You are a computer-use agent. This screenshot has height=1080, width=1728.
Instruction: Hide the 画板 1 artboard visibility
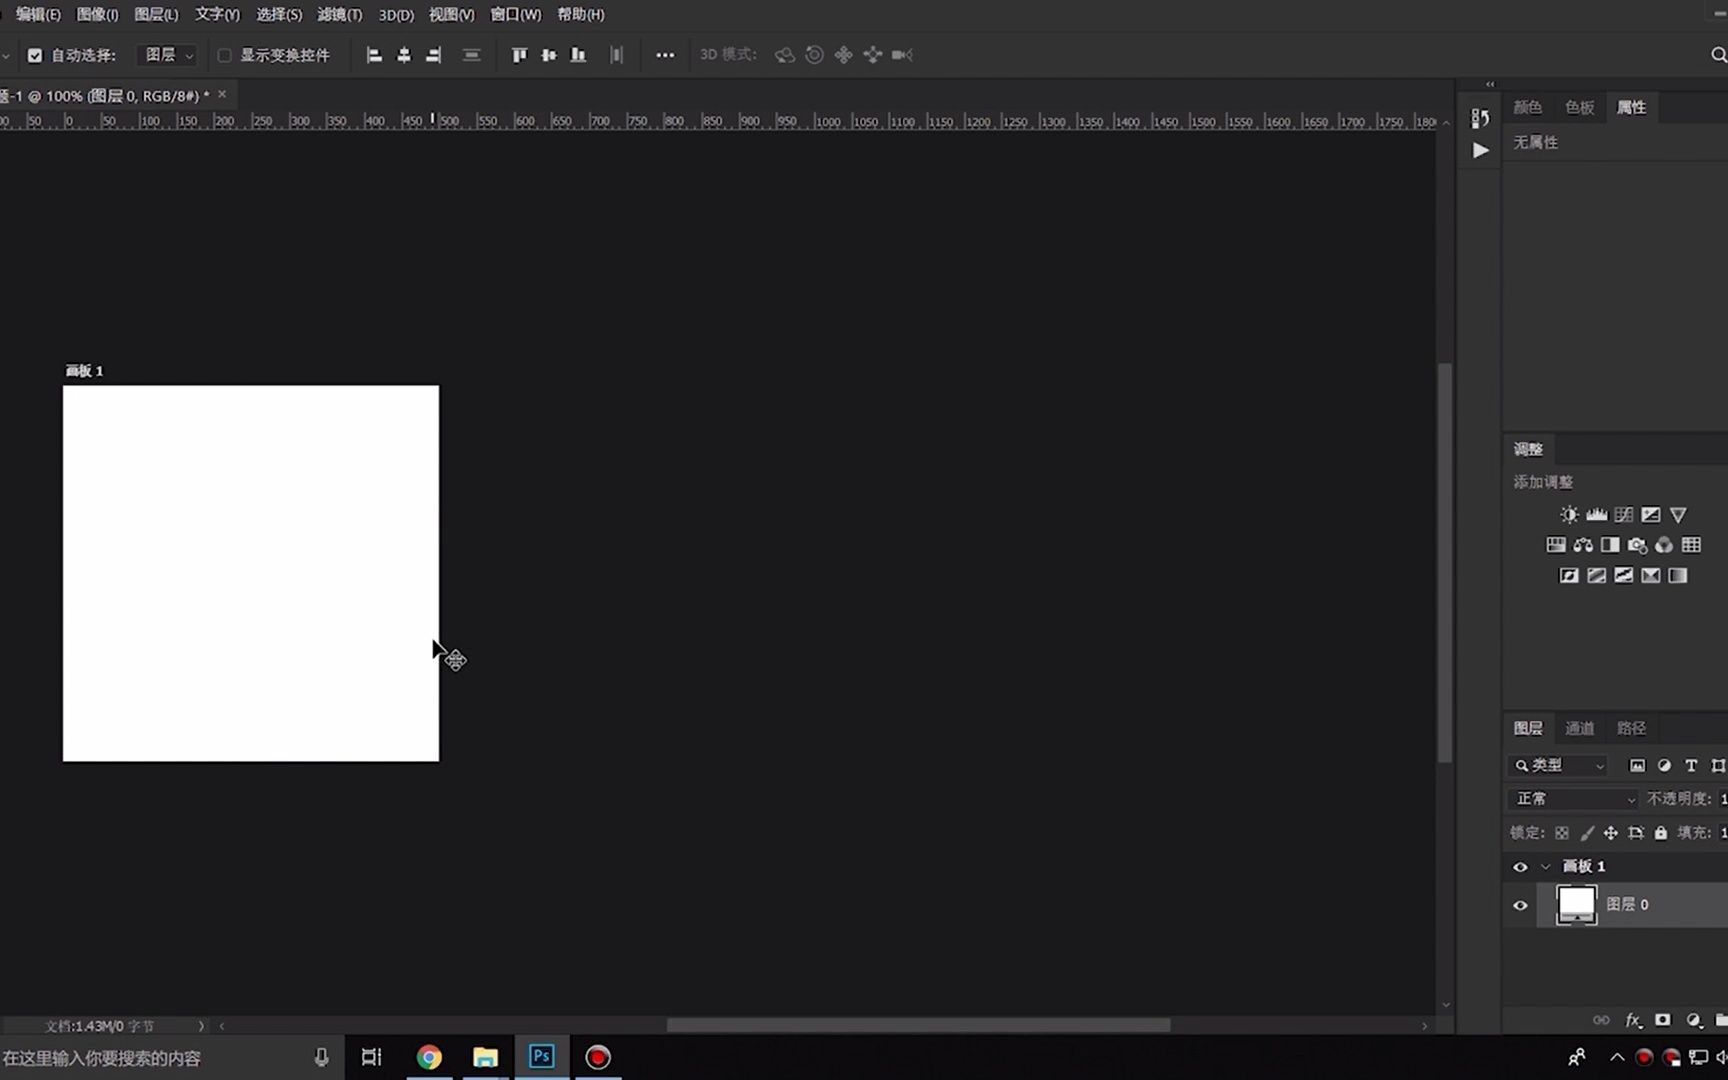tap(1520, 867)
